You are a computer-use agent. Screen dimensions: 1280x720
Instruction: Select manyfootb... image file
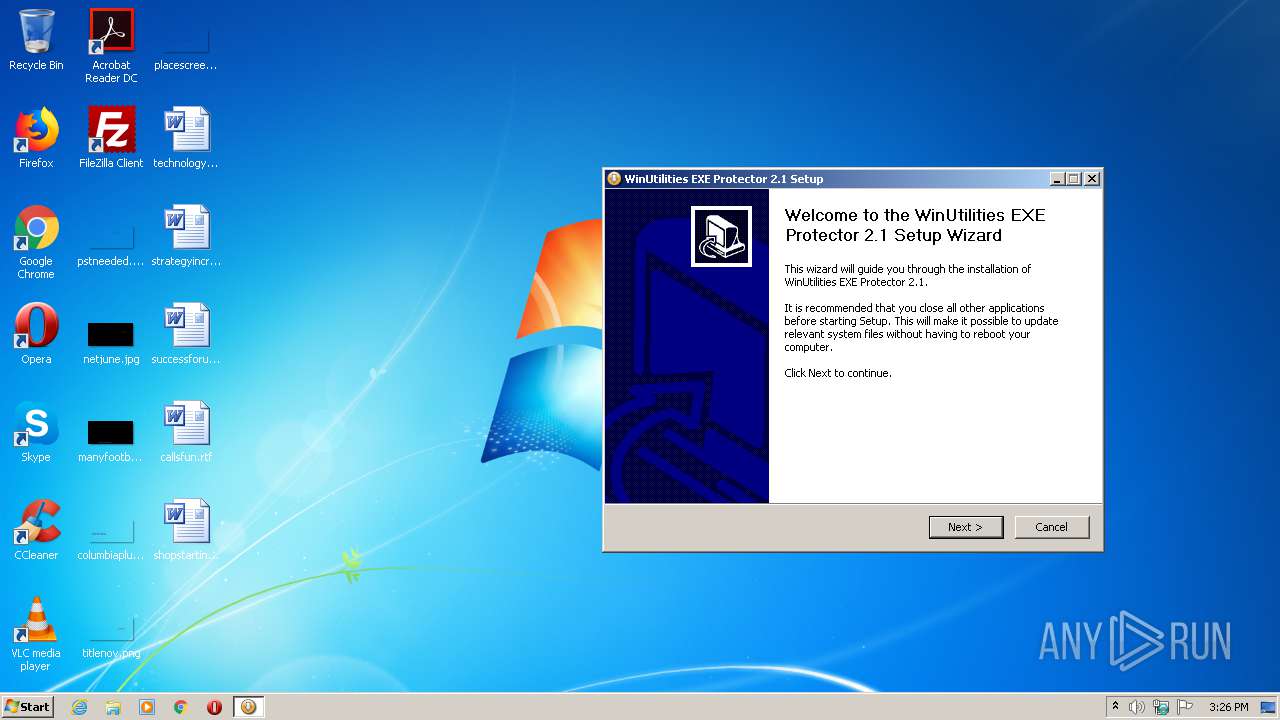pos(111,439)
